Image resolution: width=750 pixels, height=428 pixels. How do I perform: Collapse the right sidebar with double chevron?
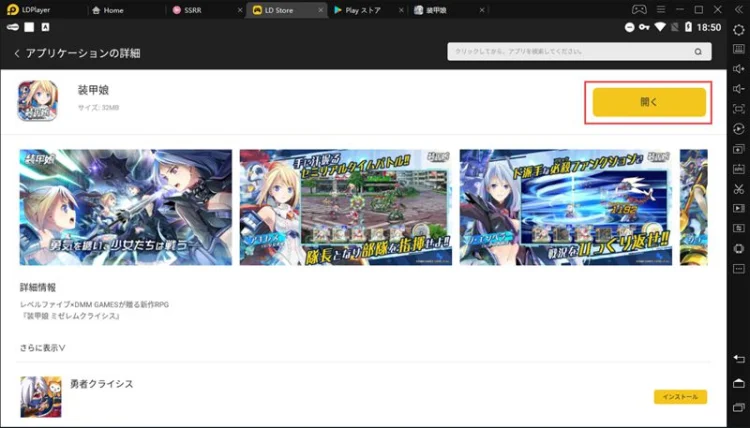click(x=739, y=10)
